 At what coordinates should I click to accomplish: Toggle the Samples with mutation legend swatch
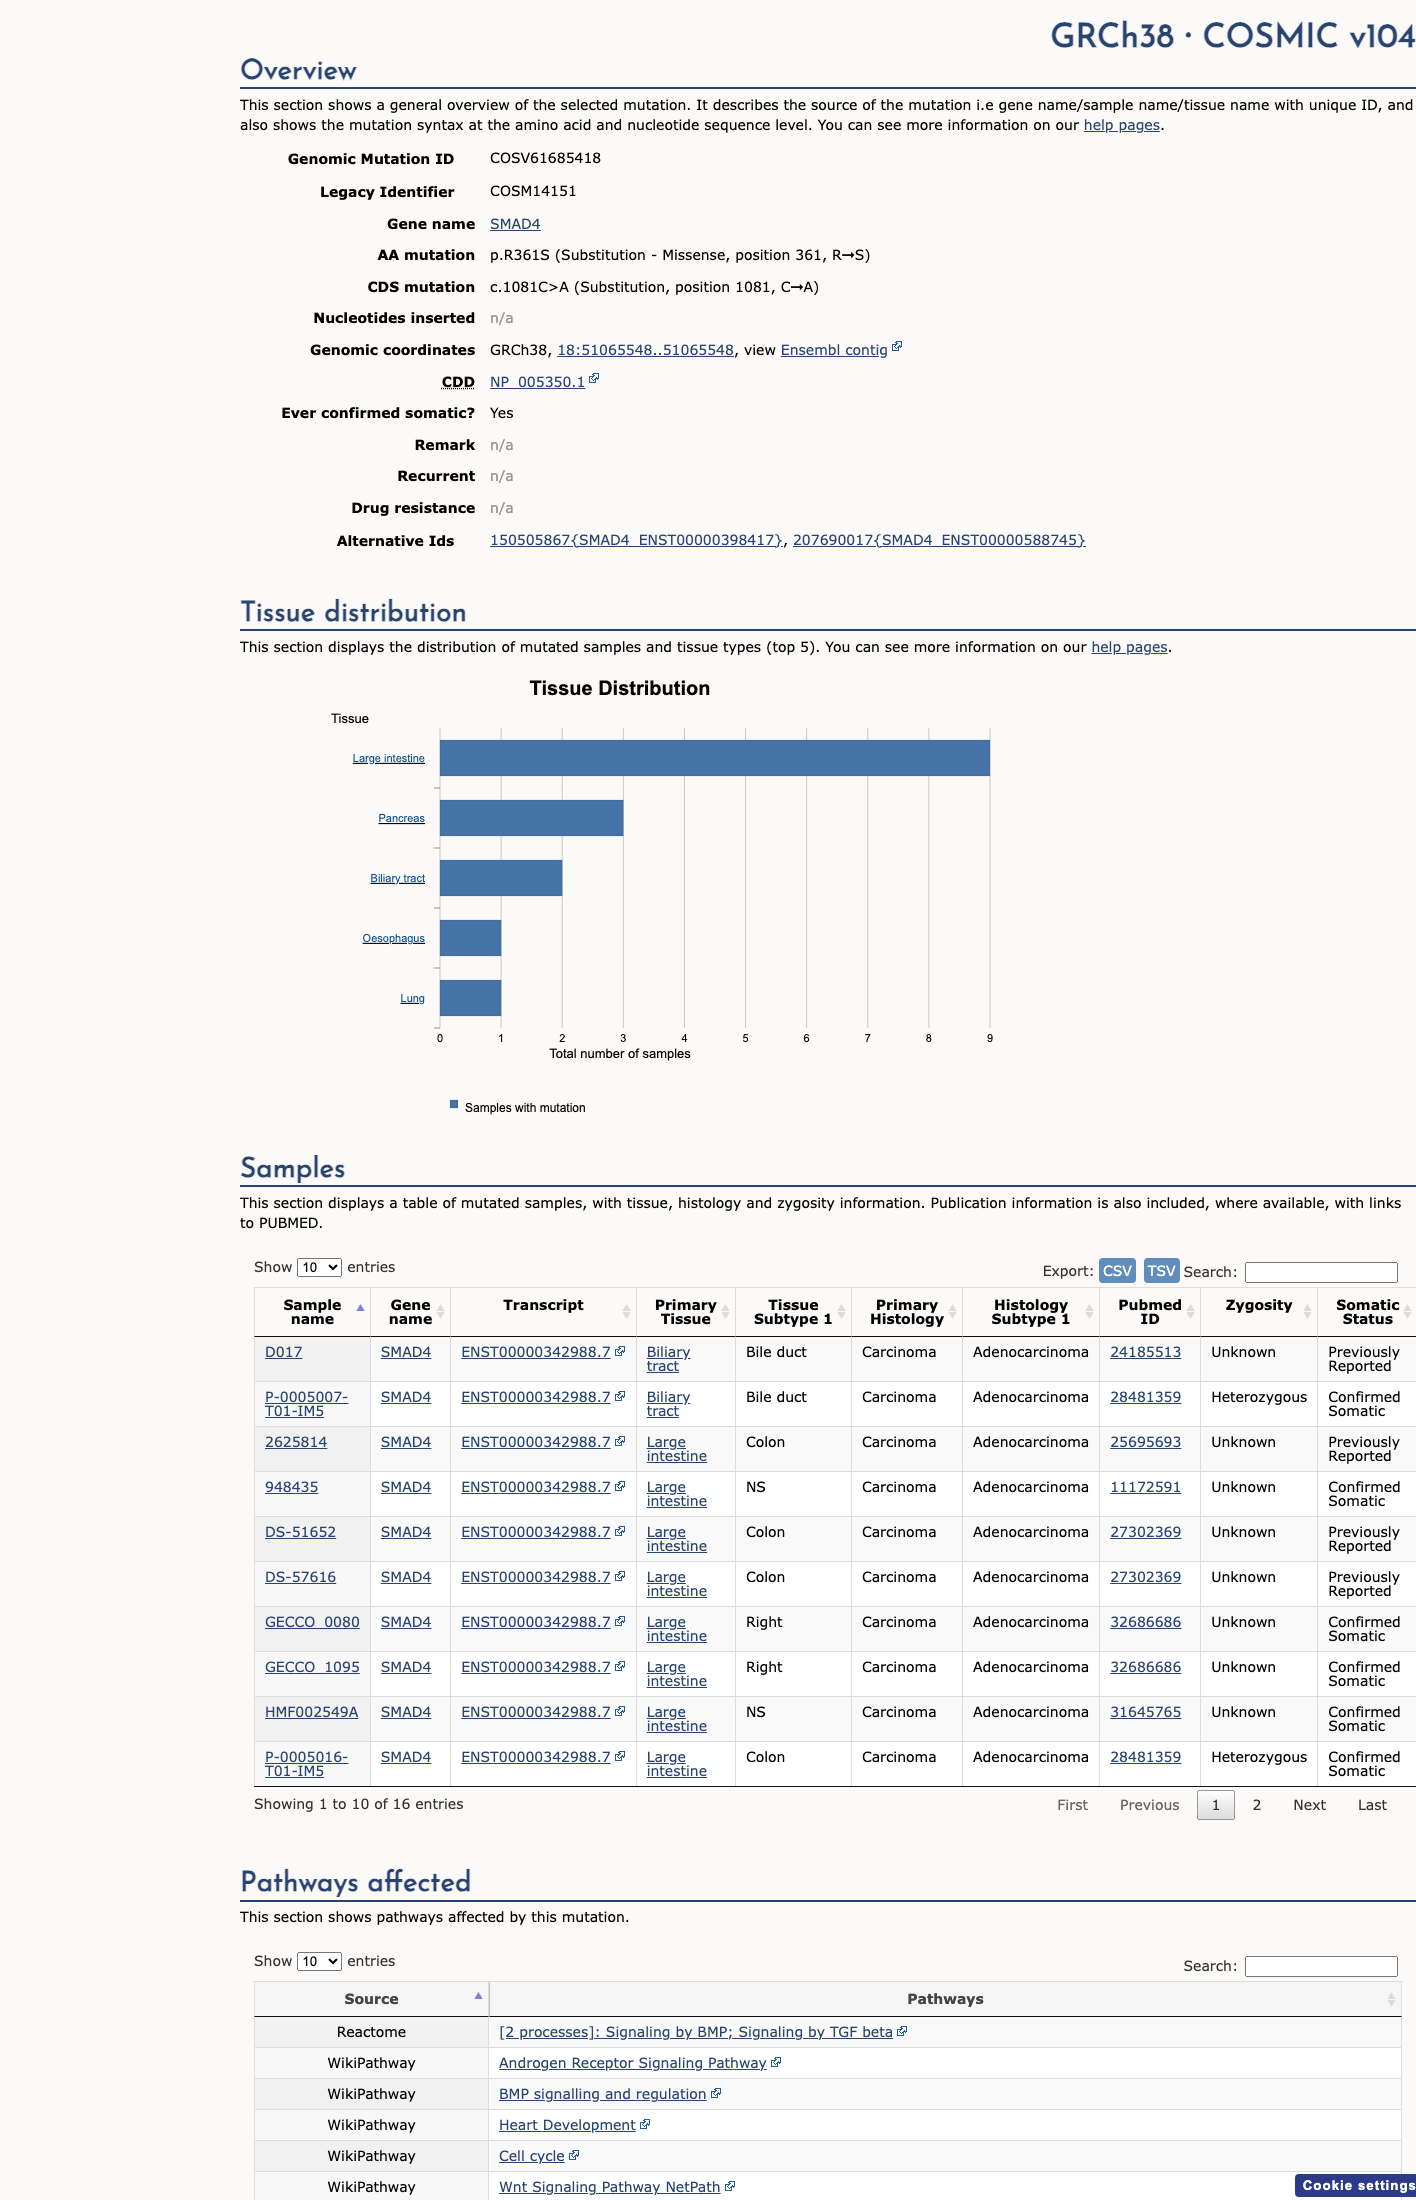click(x=454, y=1105)
